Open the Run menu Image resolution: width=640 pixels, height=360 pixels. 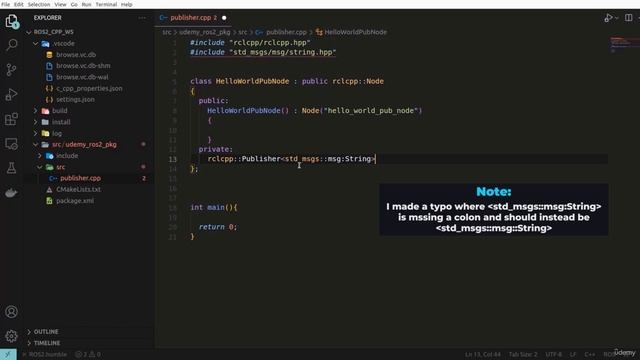tap(87, 4)
